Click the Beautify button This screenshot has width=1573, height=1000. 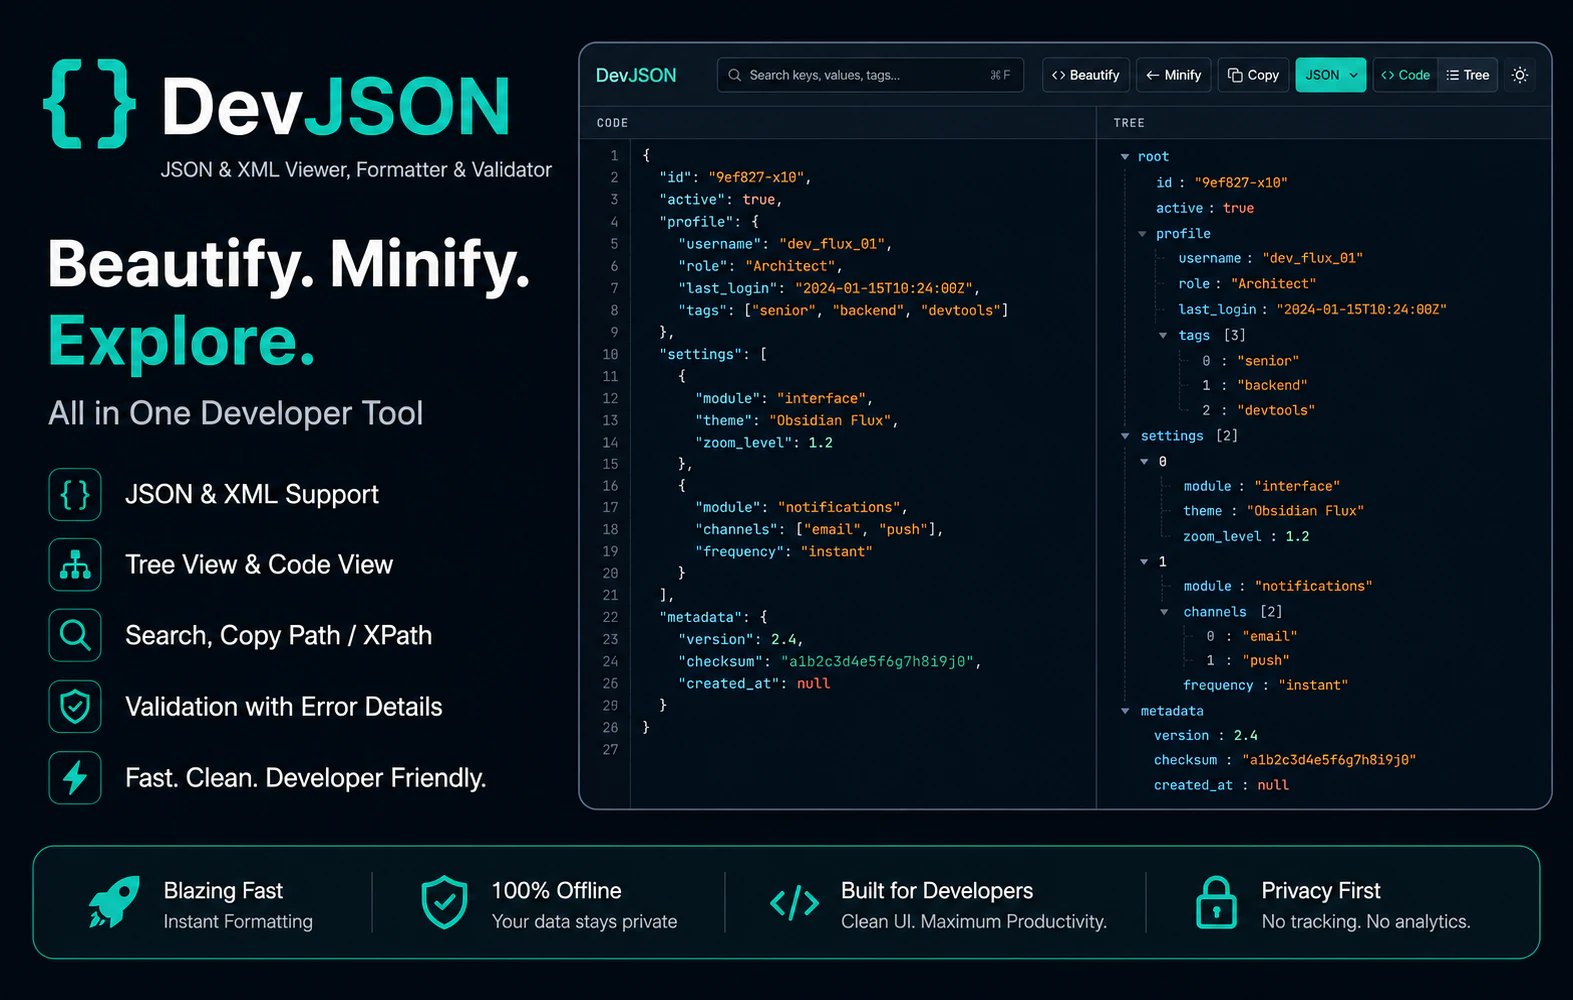[x=1086, y=75]
